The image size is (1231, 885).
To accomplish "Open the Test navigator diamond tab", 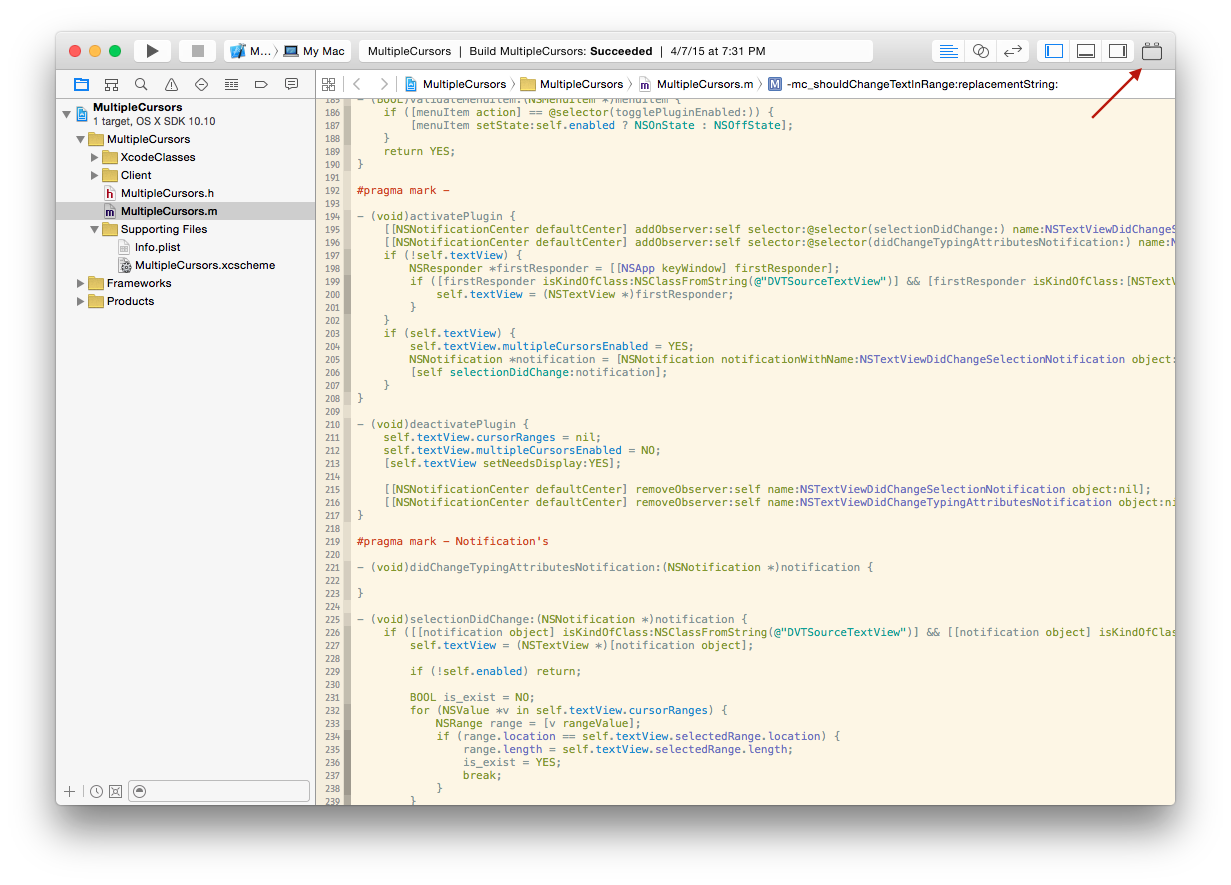I will 201,84.
